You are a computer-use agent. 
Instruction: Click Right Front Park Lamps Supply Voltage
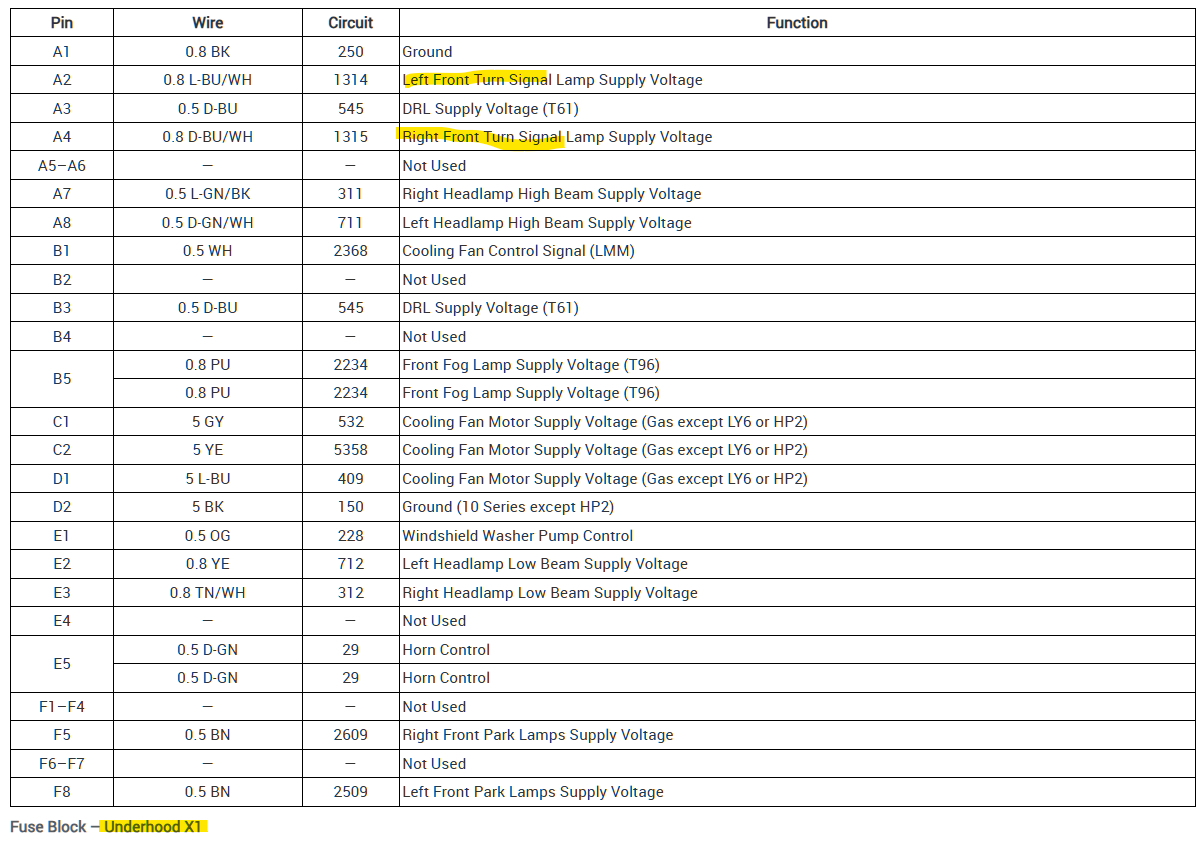click(x=538, y=735)
